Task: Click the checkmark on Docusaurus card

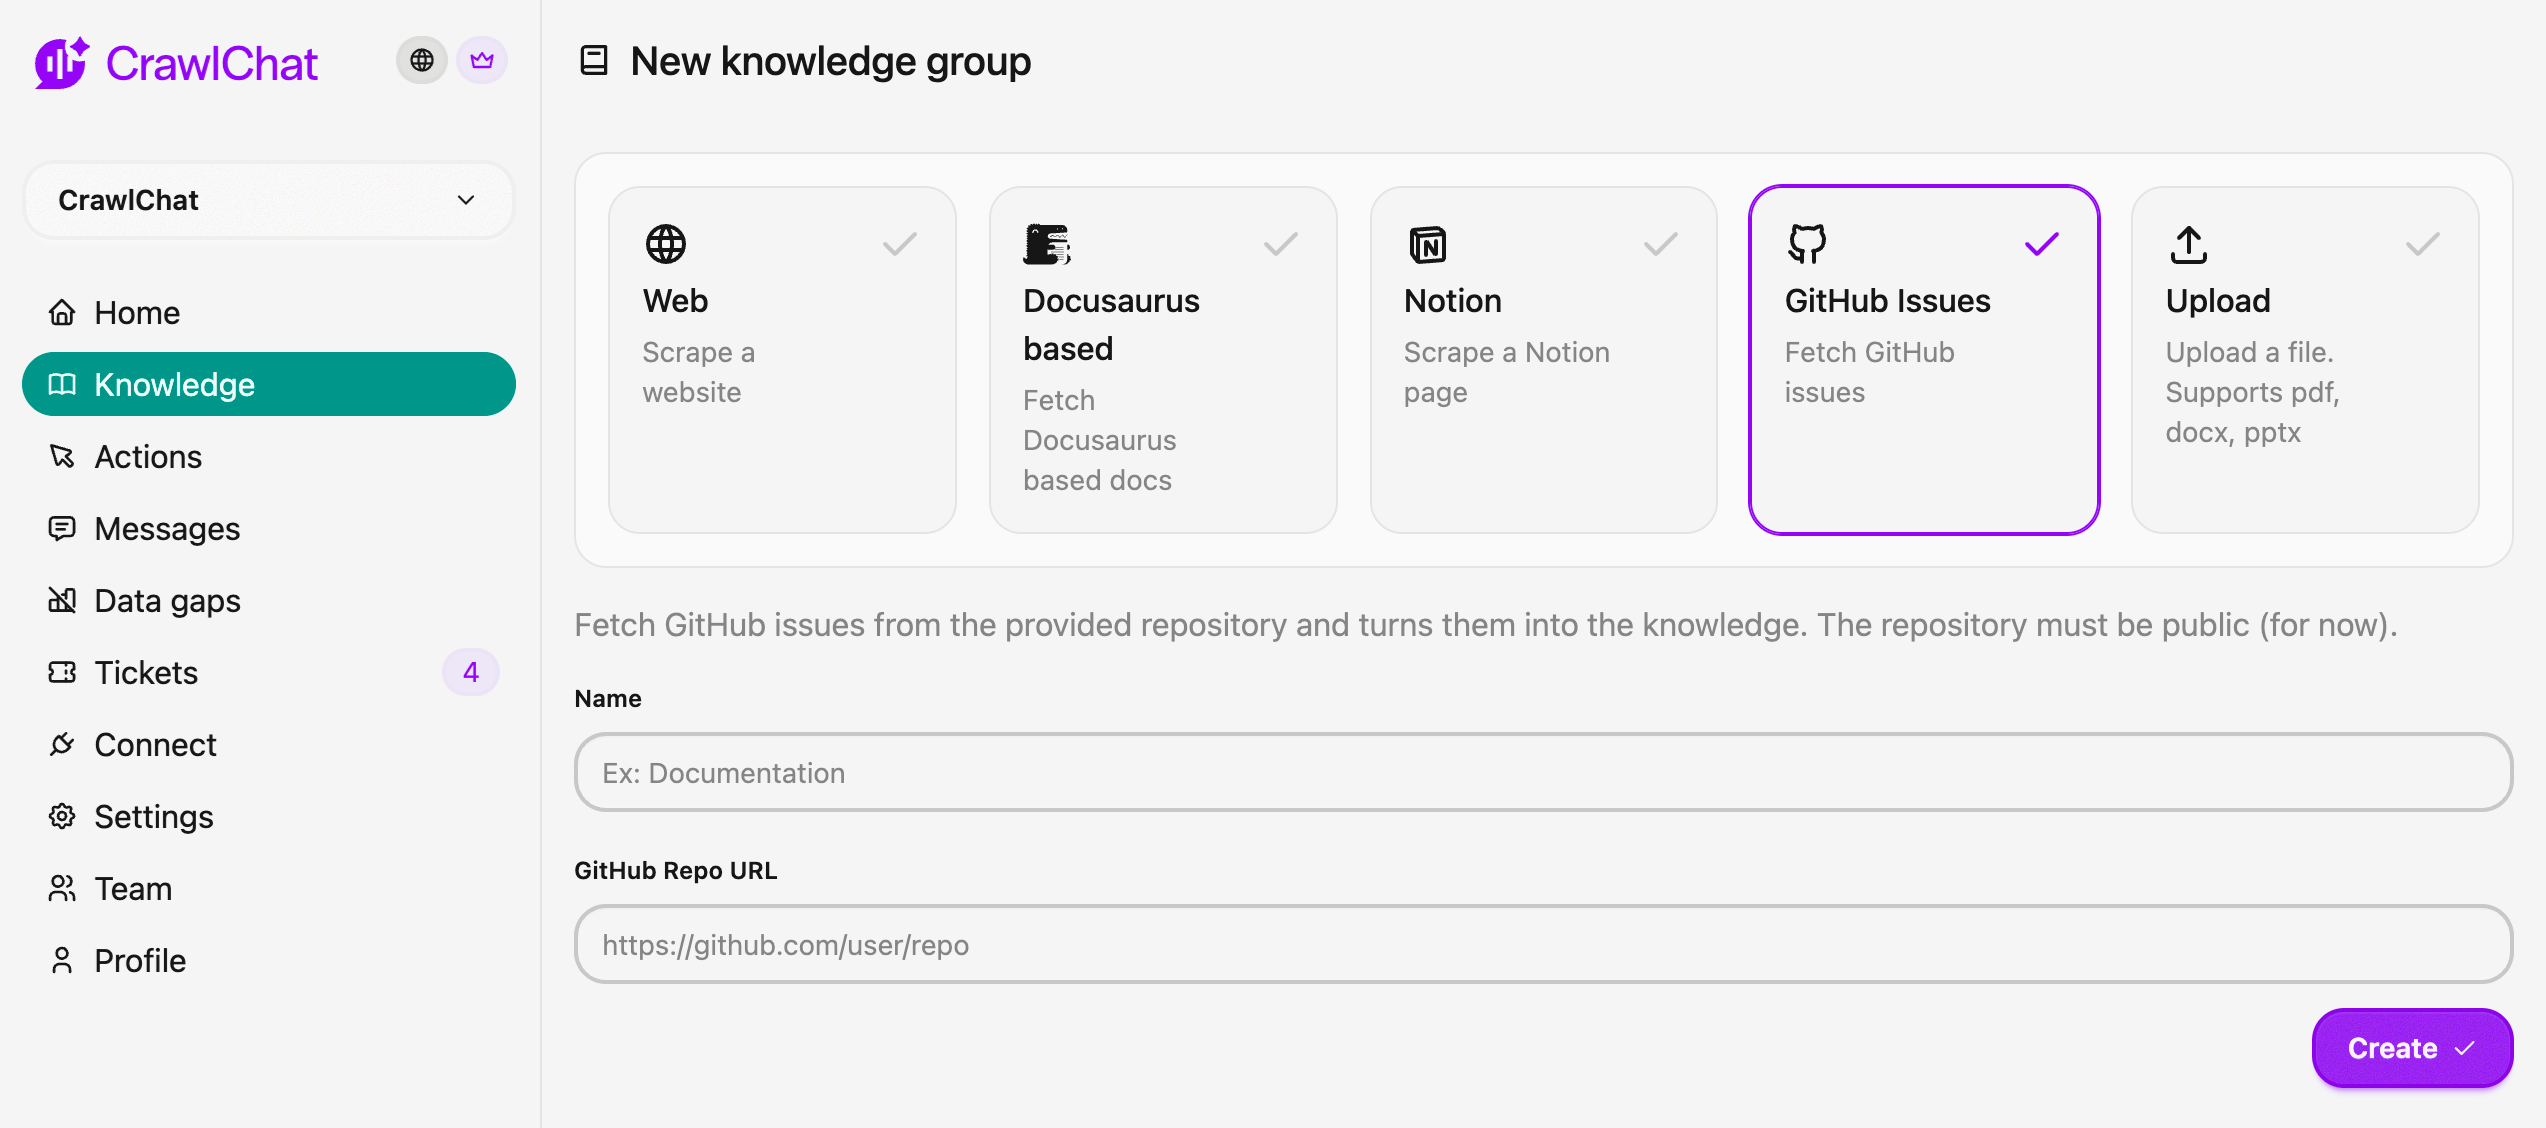Action: coord(1281,244)
